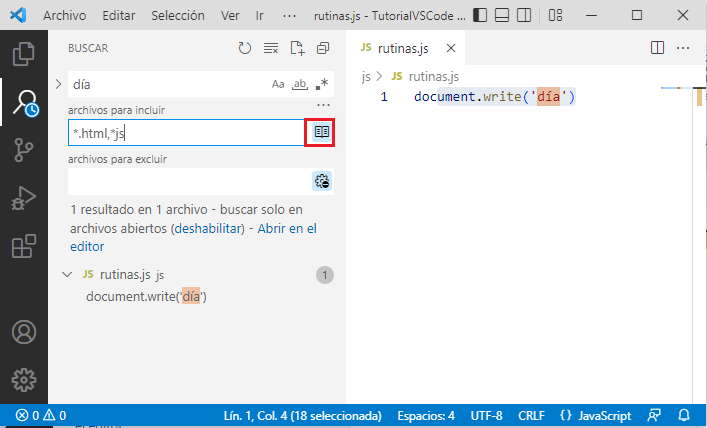The height and width of the screenshot is (428, 707).
Task: Click Abrir en el editor link
Action: 193,237
